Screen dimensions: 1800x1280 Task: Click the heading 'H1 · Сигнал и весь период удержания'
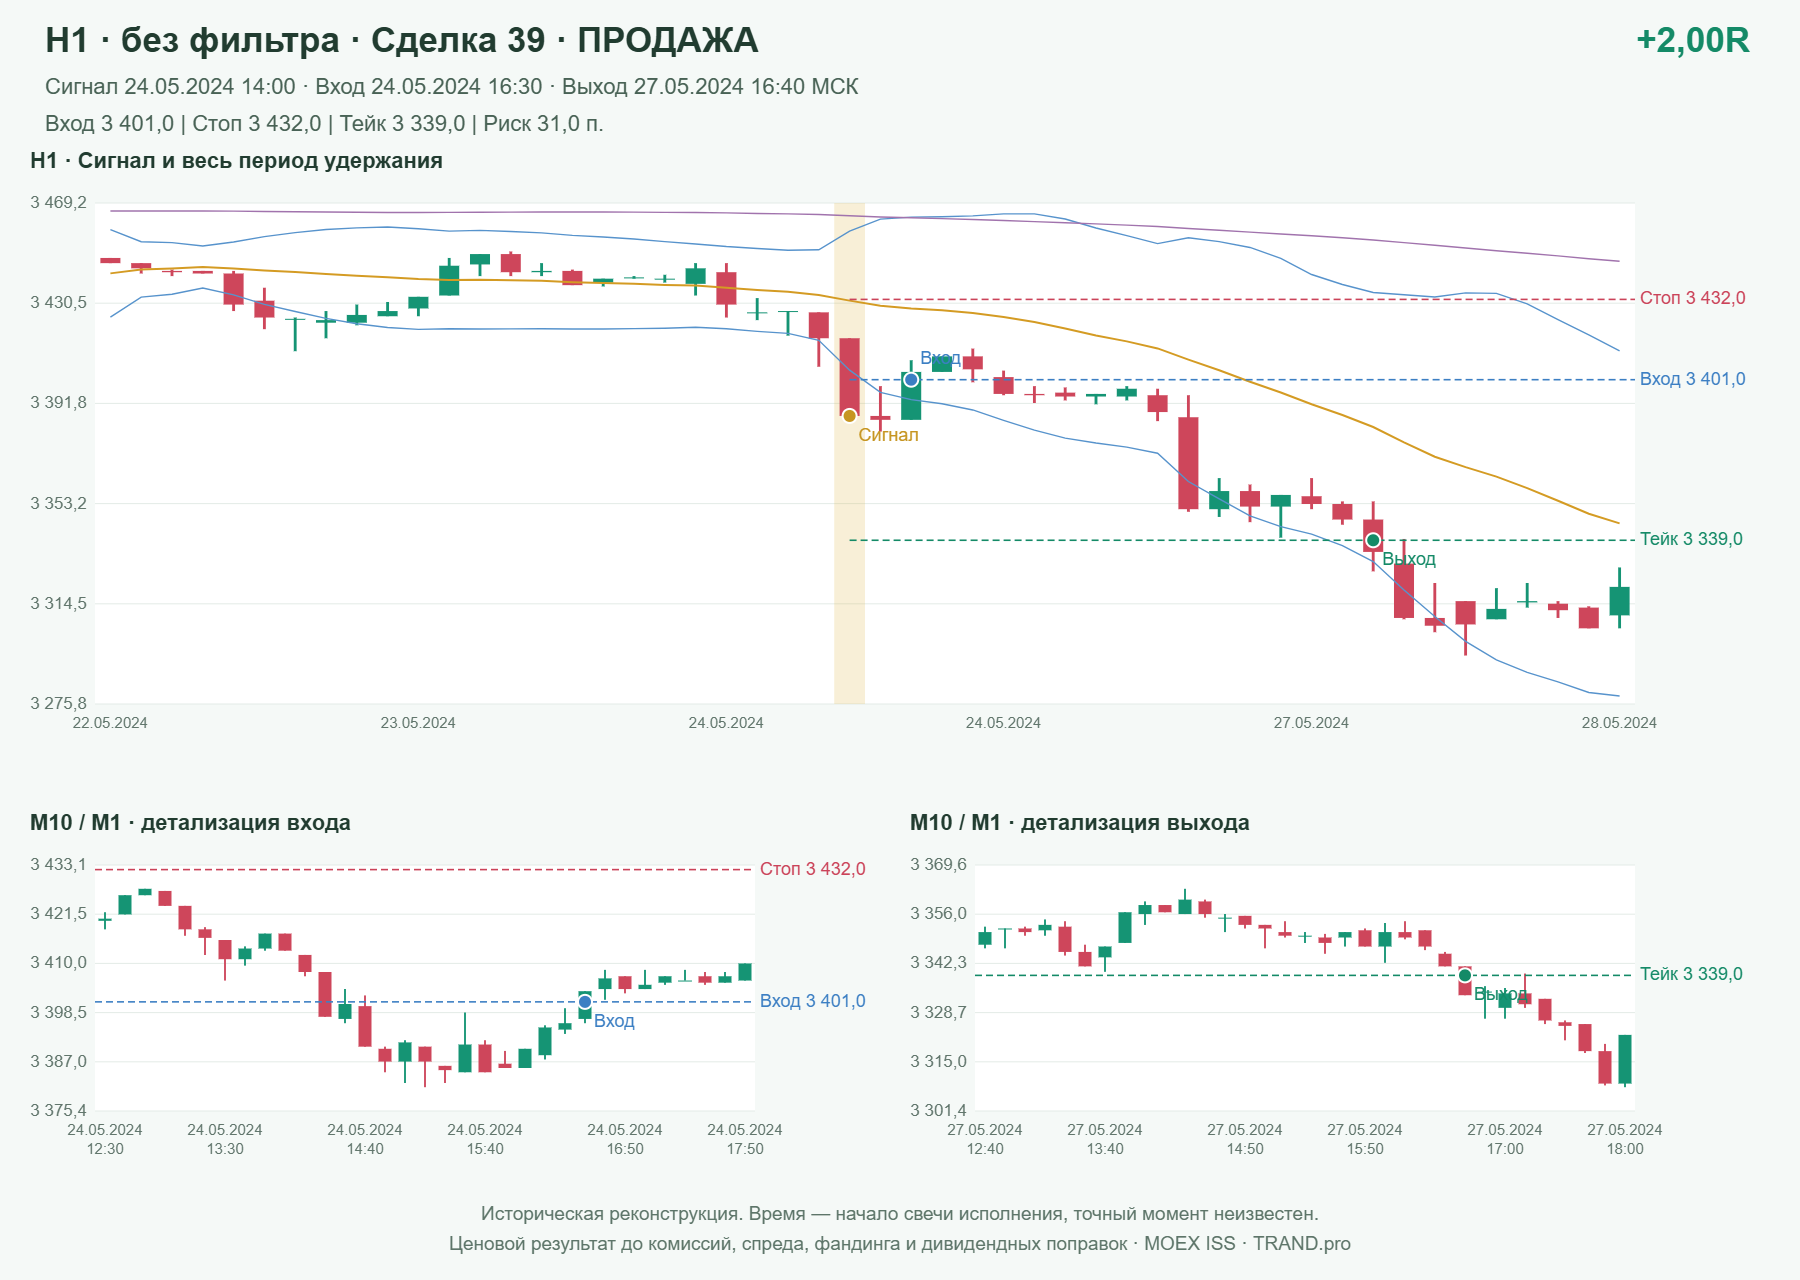pyautogui.click(x=236, y=161)
